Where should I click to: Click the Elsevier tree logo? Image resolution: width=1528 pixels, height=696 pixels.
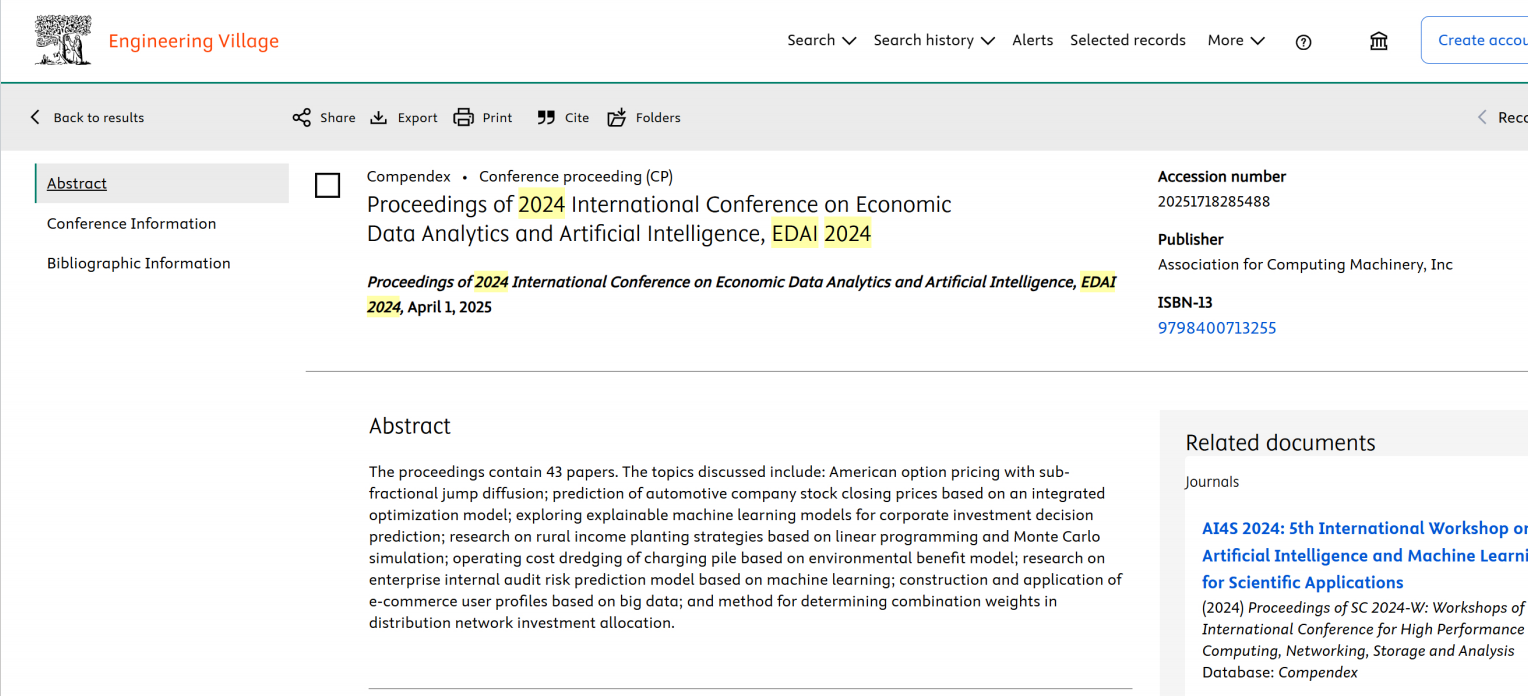coord(63,41)
